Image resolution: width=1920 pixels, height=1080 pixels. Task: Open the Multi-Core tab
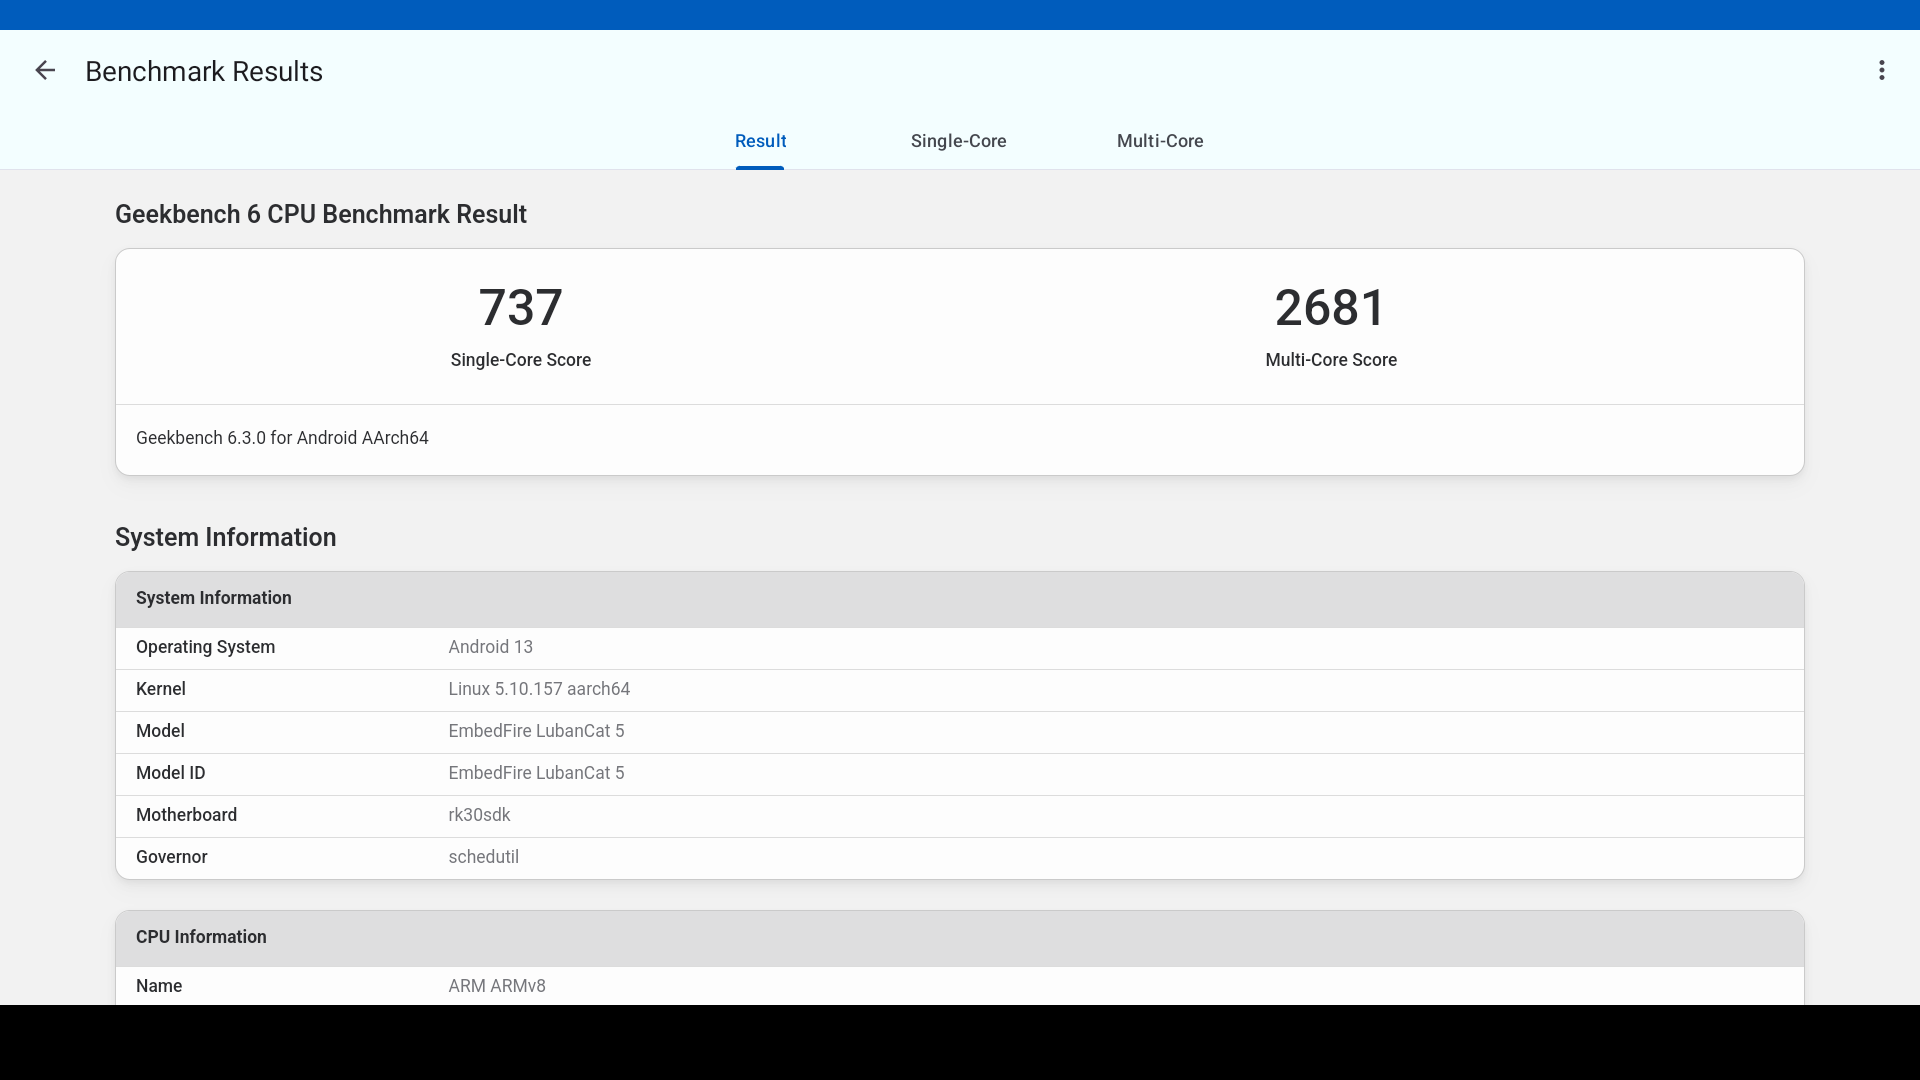click(x=1160, y=141)
